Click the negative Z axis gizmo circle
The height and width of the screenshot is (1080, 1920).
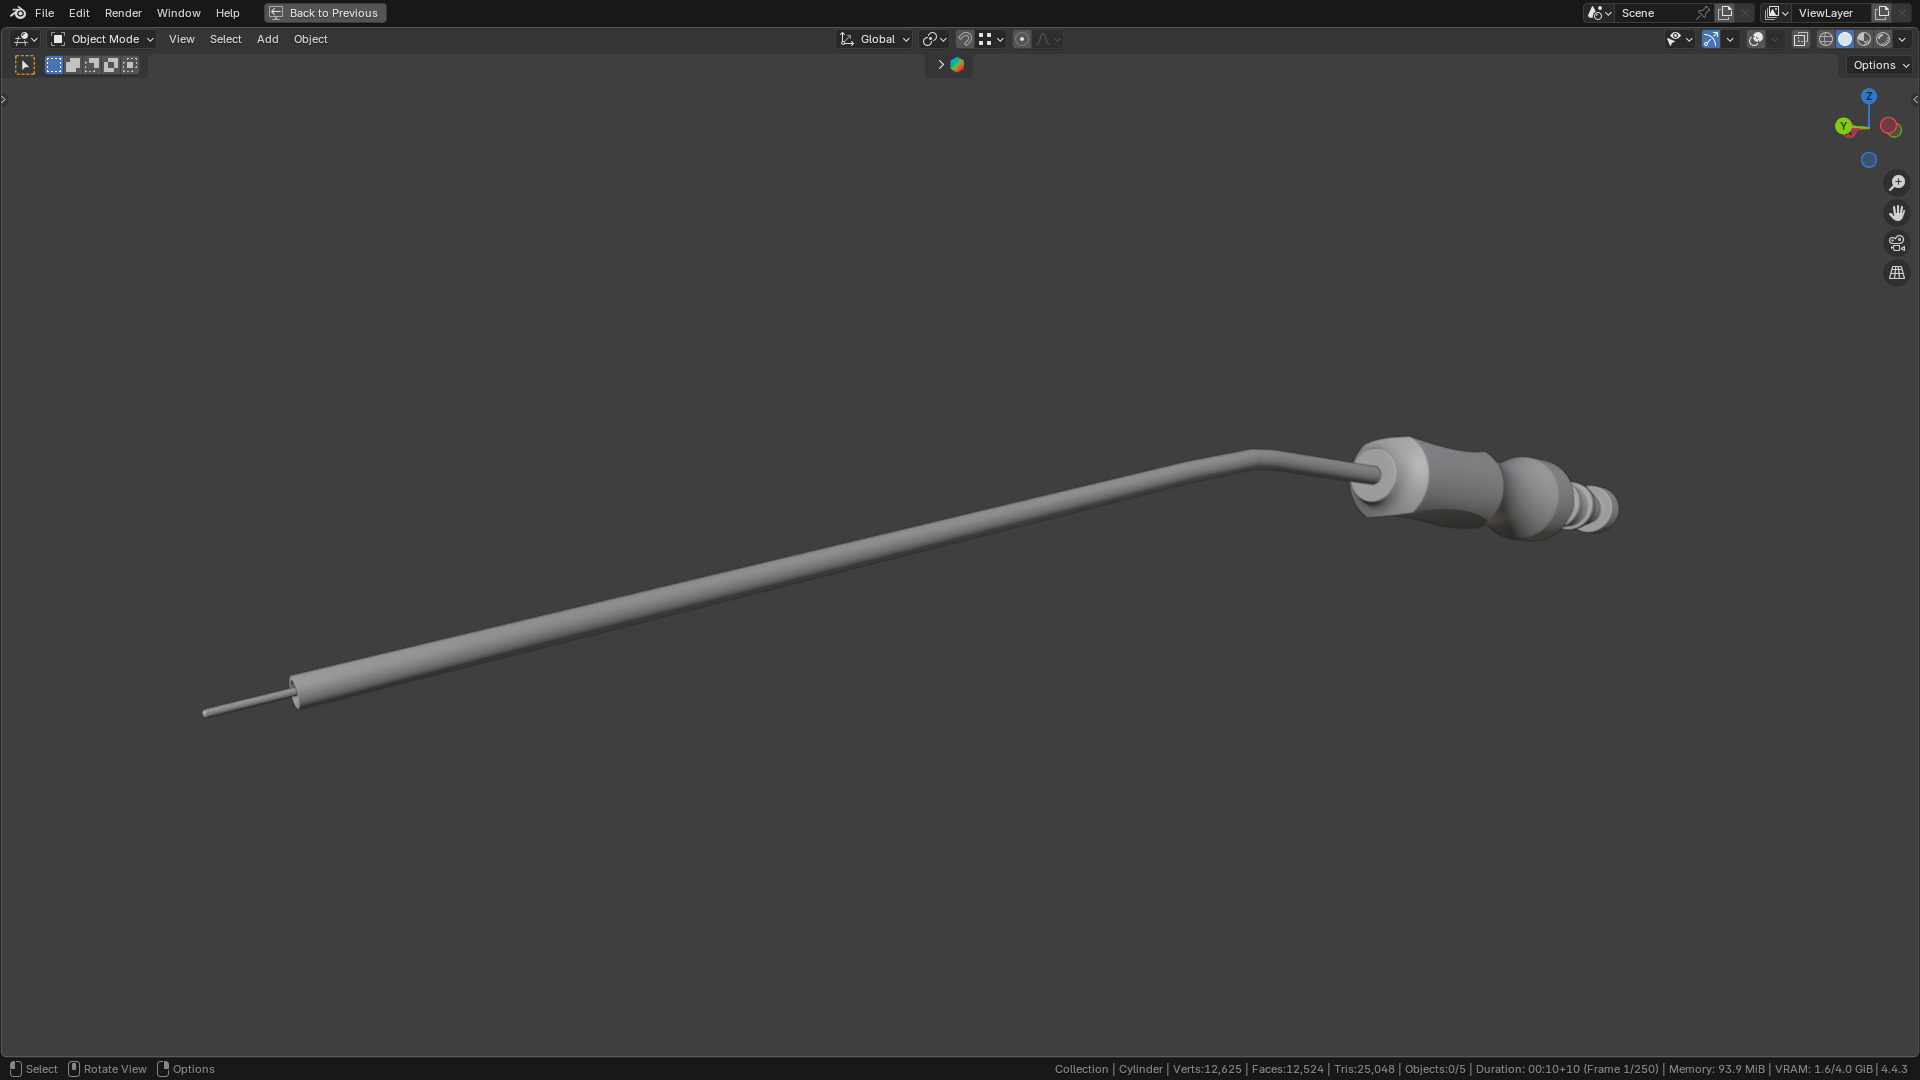click(1869, 160)
